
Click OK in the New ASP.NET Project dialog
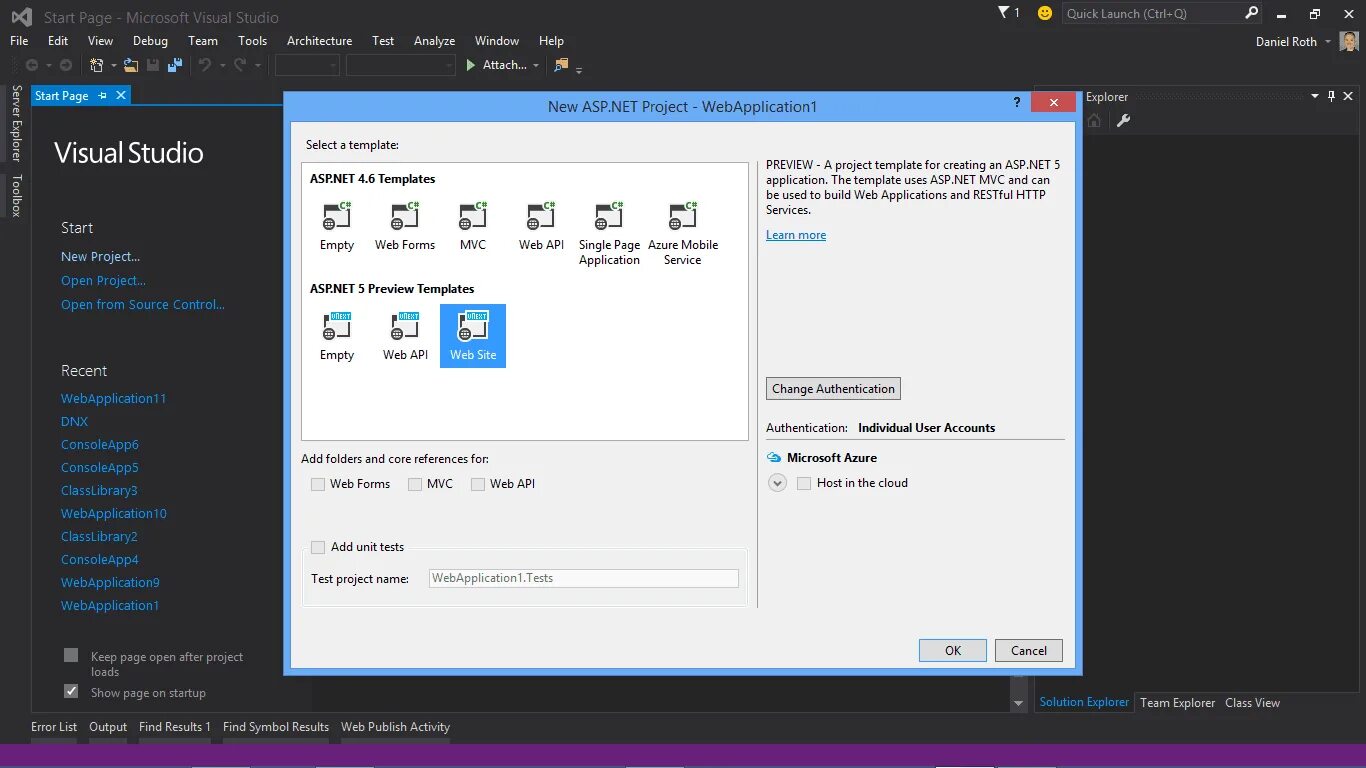953,650
